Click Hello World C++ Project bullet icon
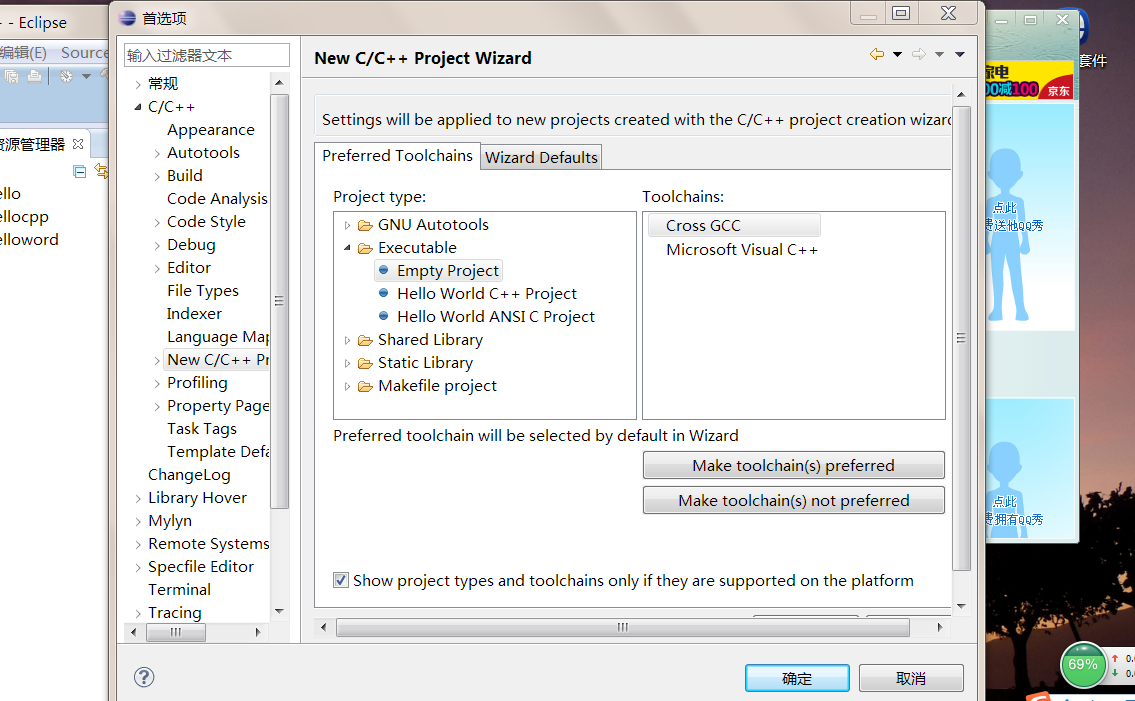The image size is (1135, 701). click(x=384, y=293)
